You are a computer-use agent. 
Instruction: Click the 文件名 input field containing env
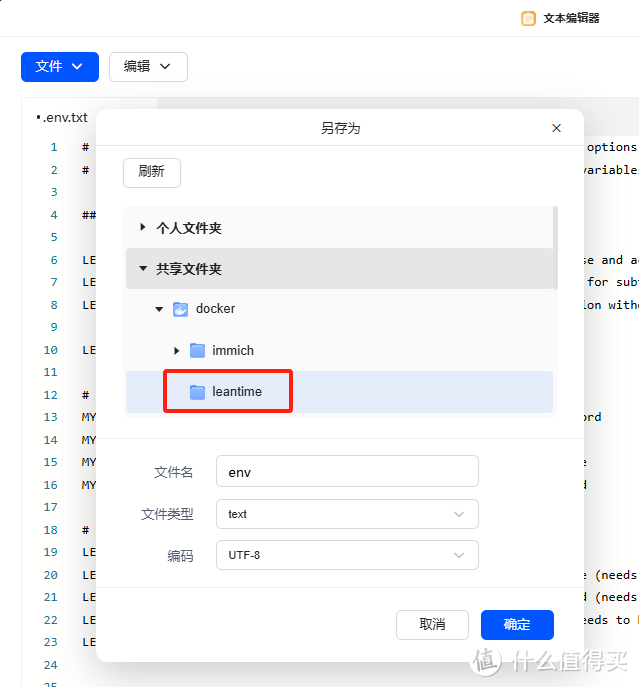click(x=347, y=471)
